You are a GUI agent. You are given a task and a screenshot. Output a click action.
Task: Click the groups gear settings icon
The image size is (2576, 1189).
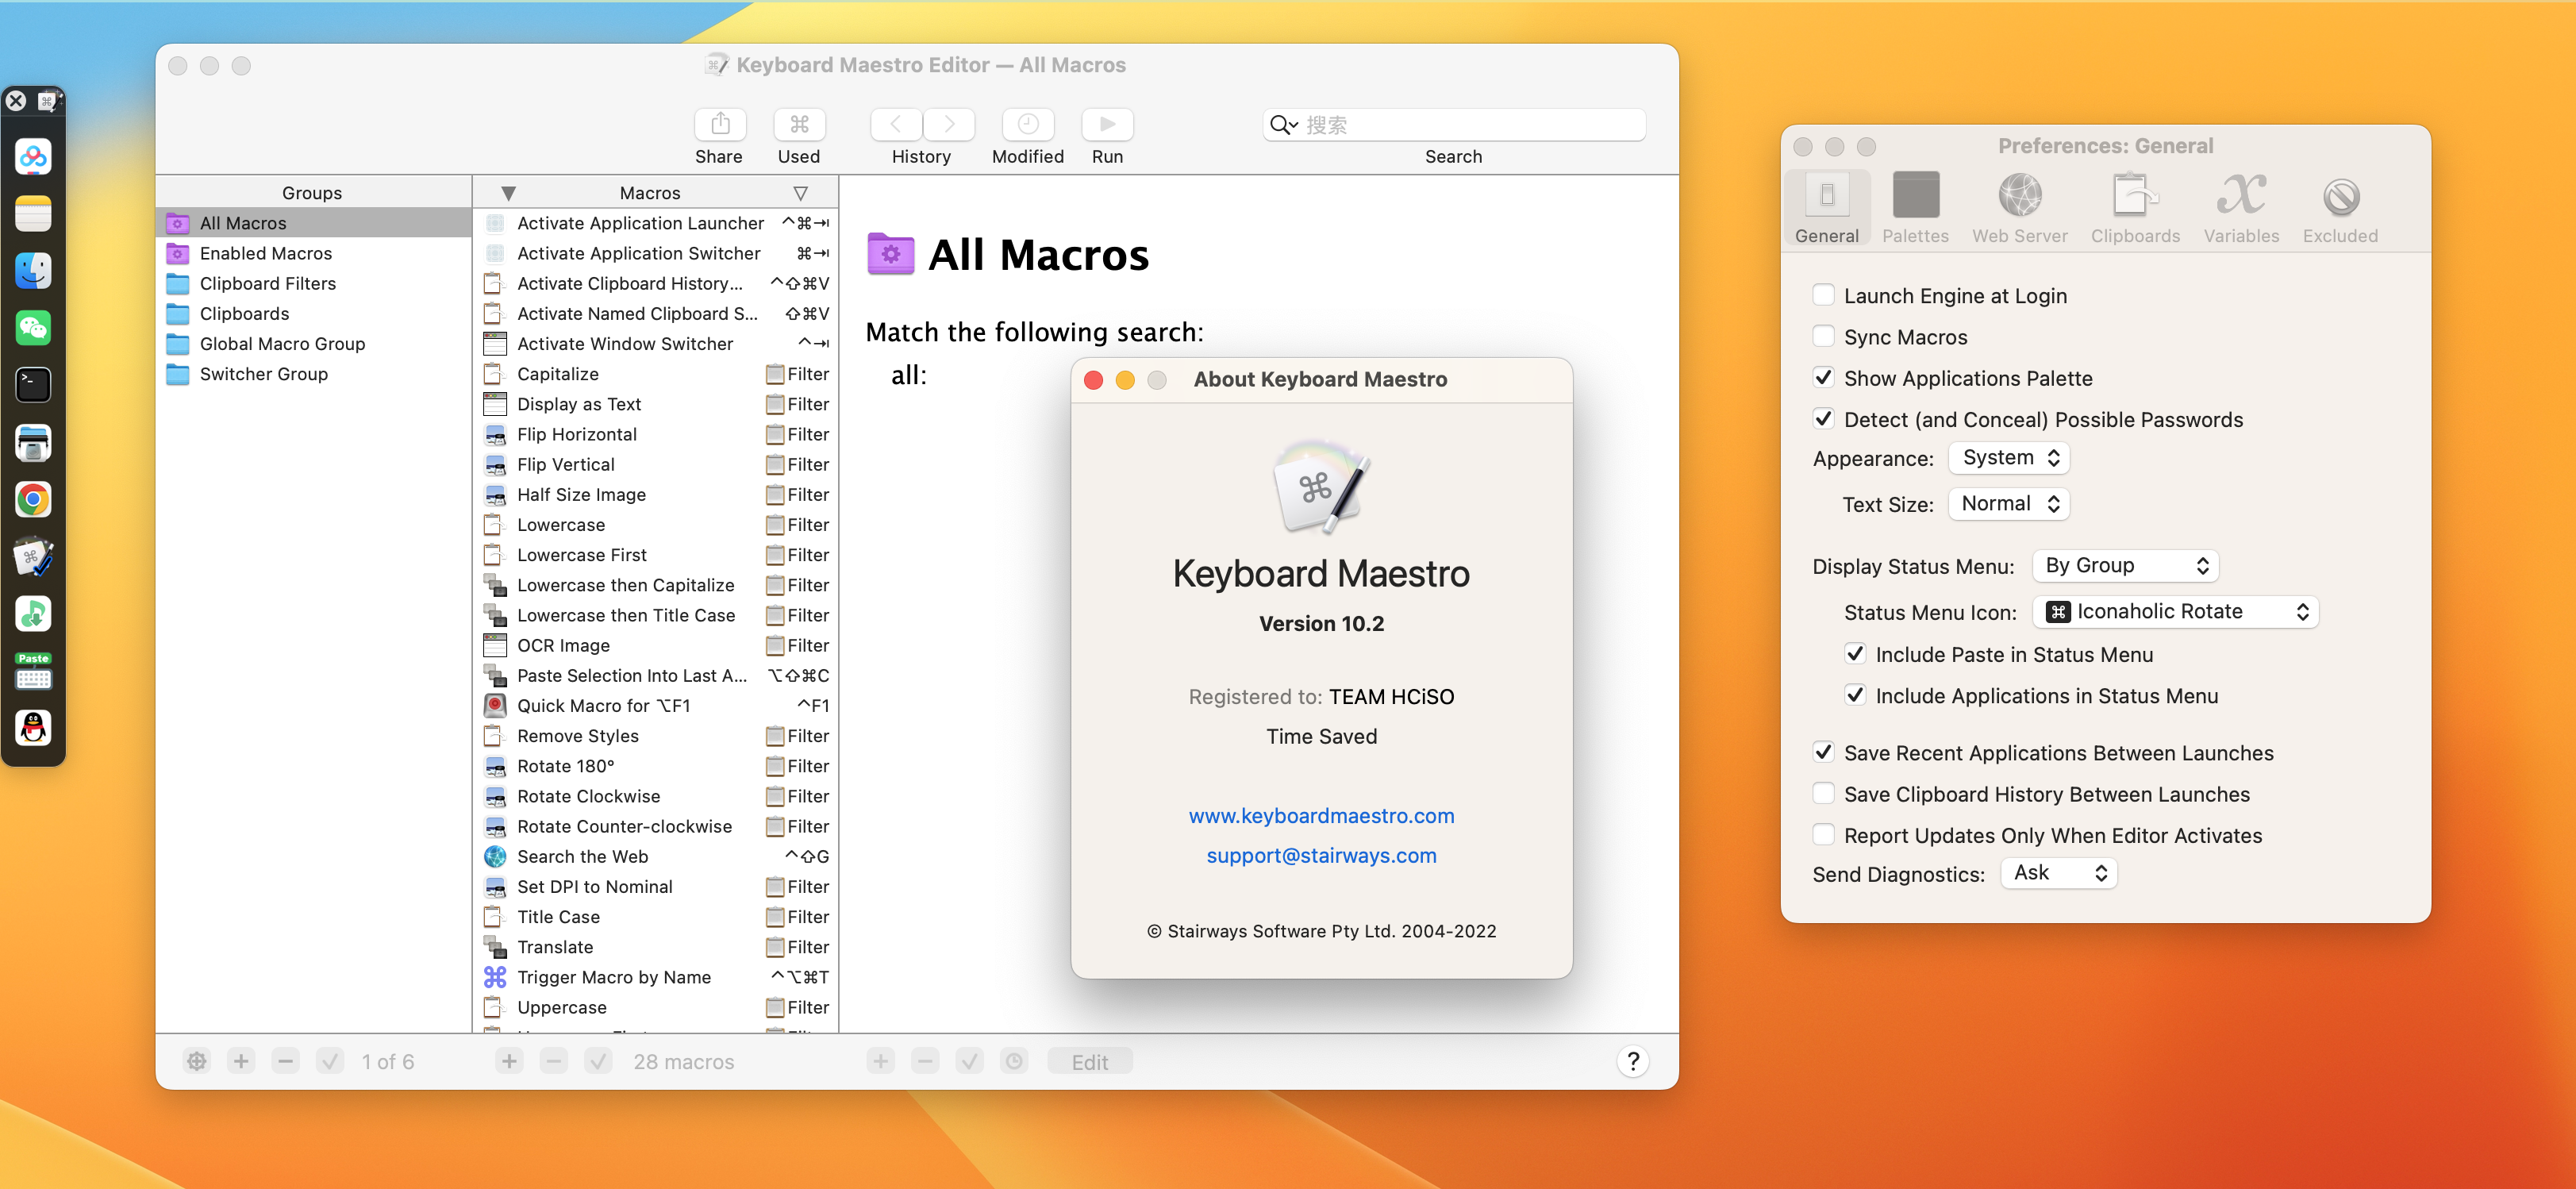197,1061
